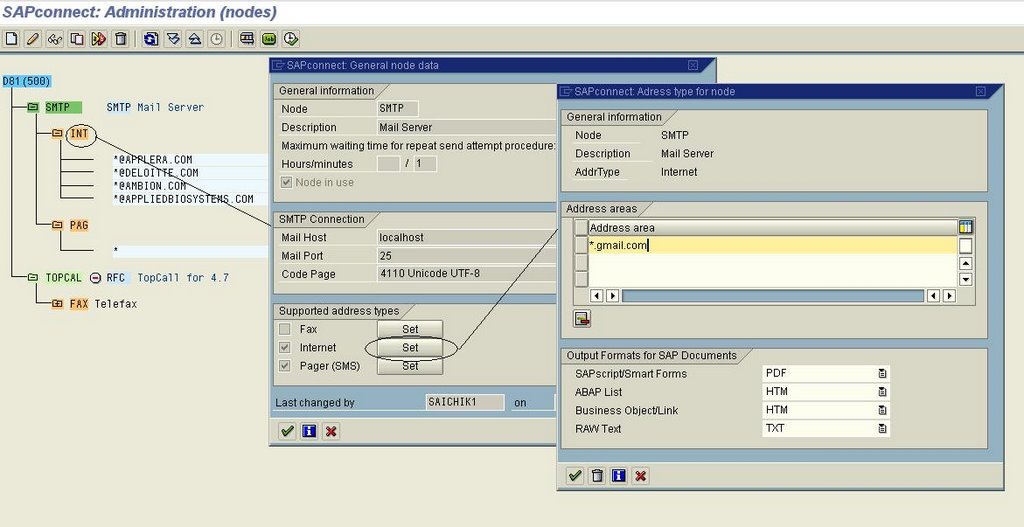The height and width of the screenshot is (527, 1024).
Task: Toggle the Internet address type checkbox
Action: point(285,347)
